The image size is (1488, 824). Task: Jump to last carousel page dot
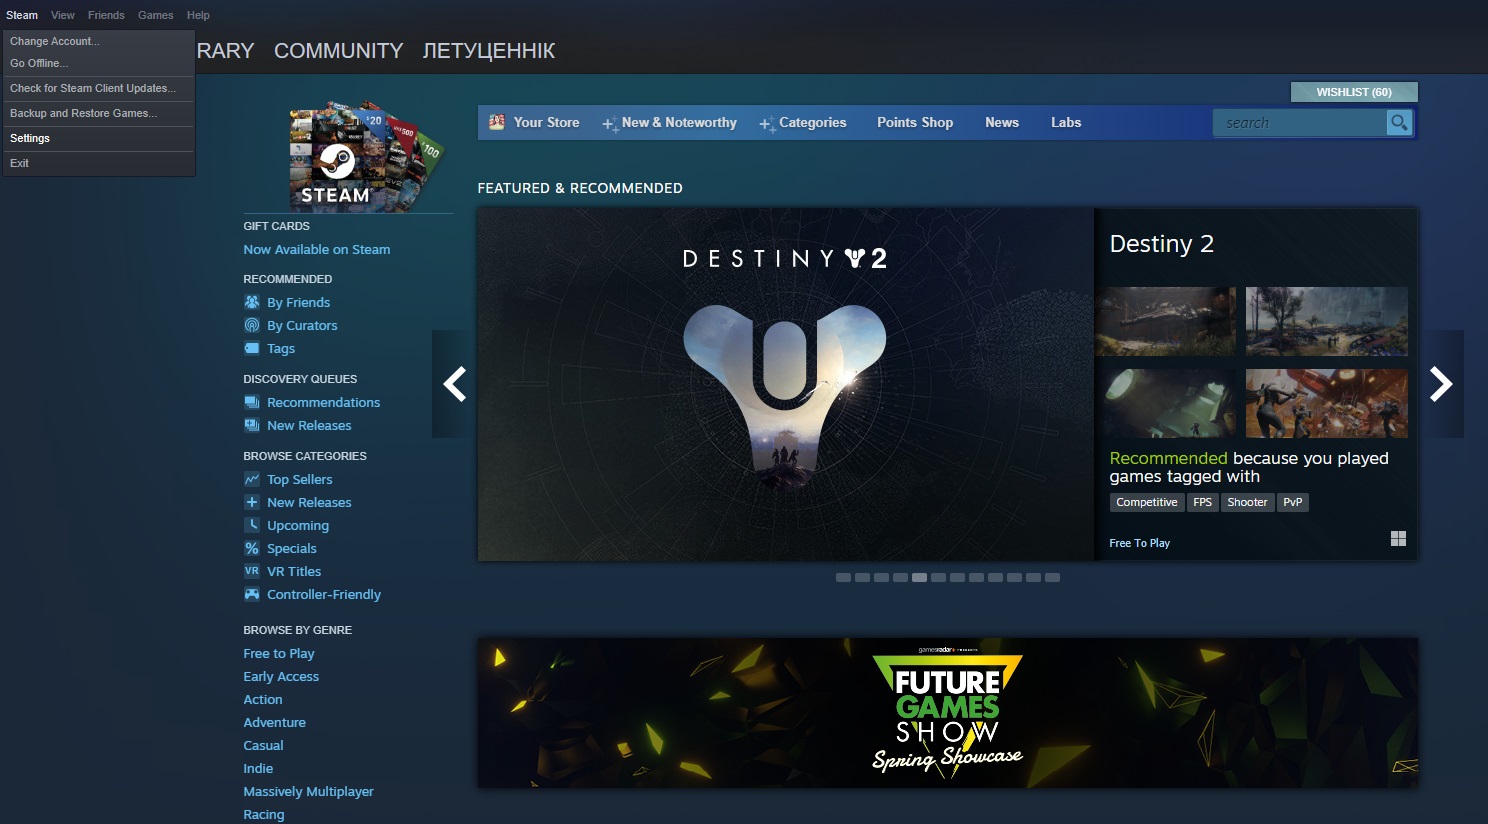pos(1052,578)
